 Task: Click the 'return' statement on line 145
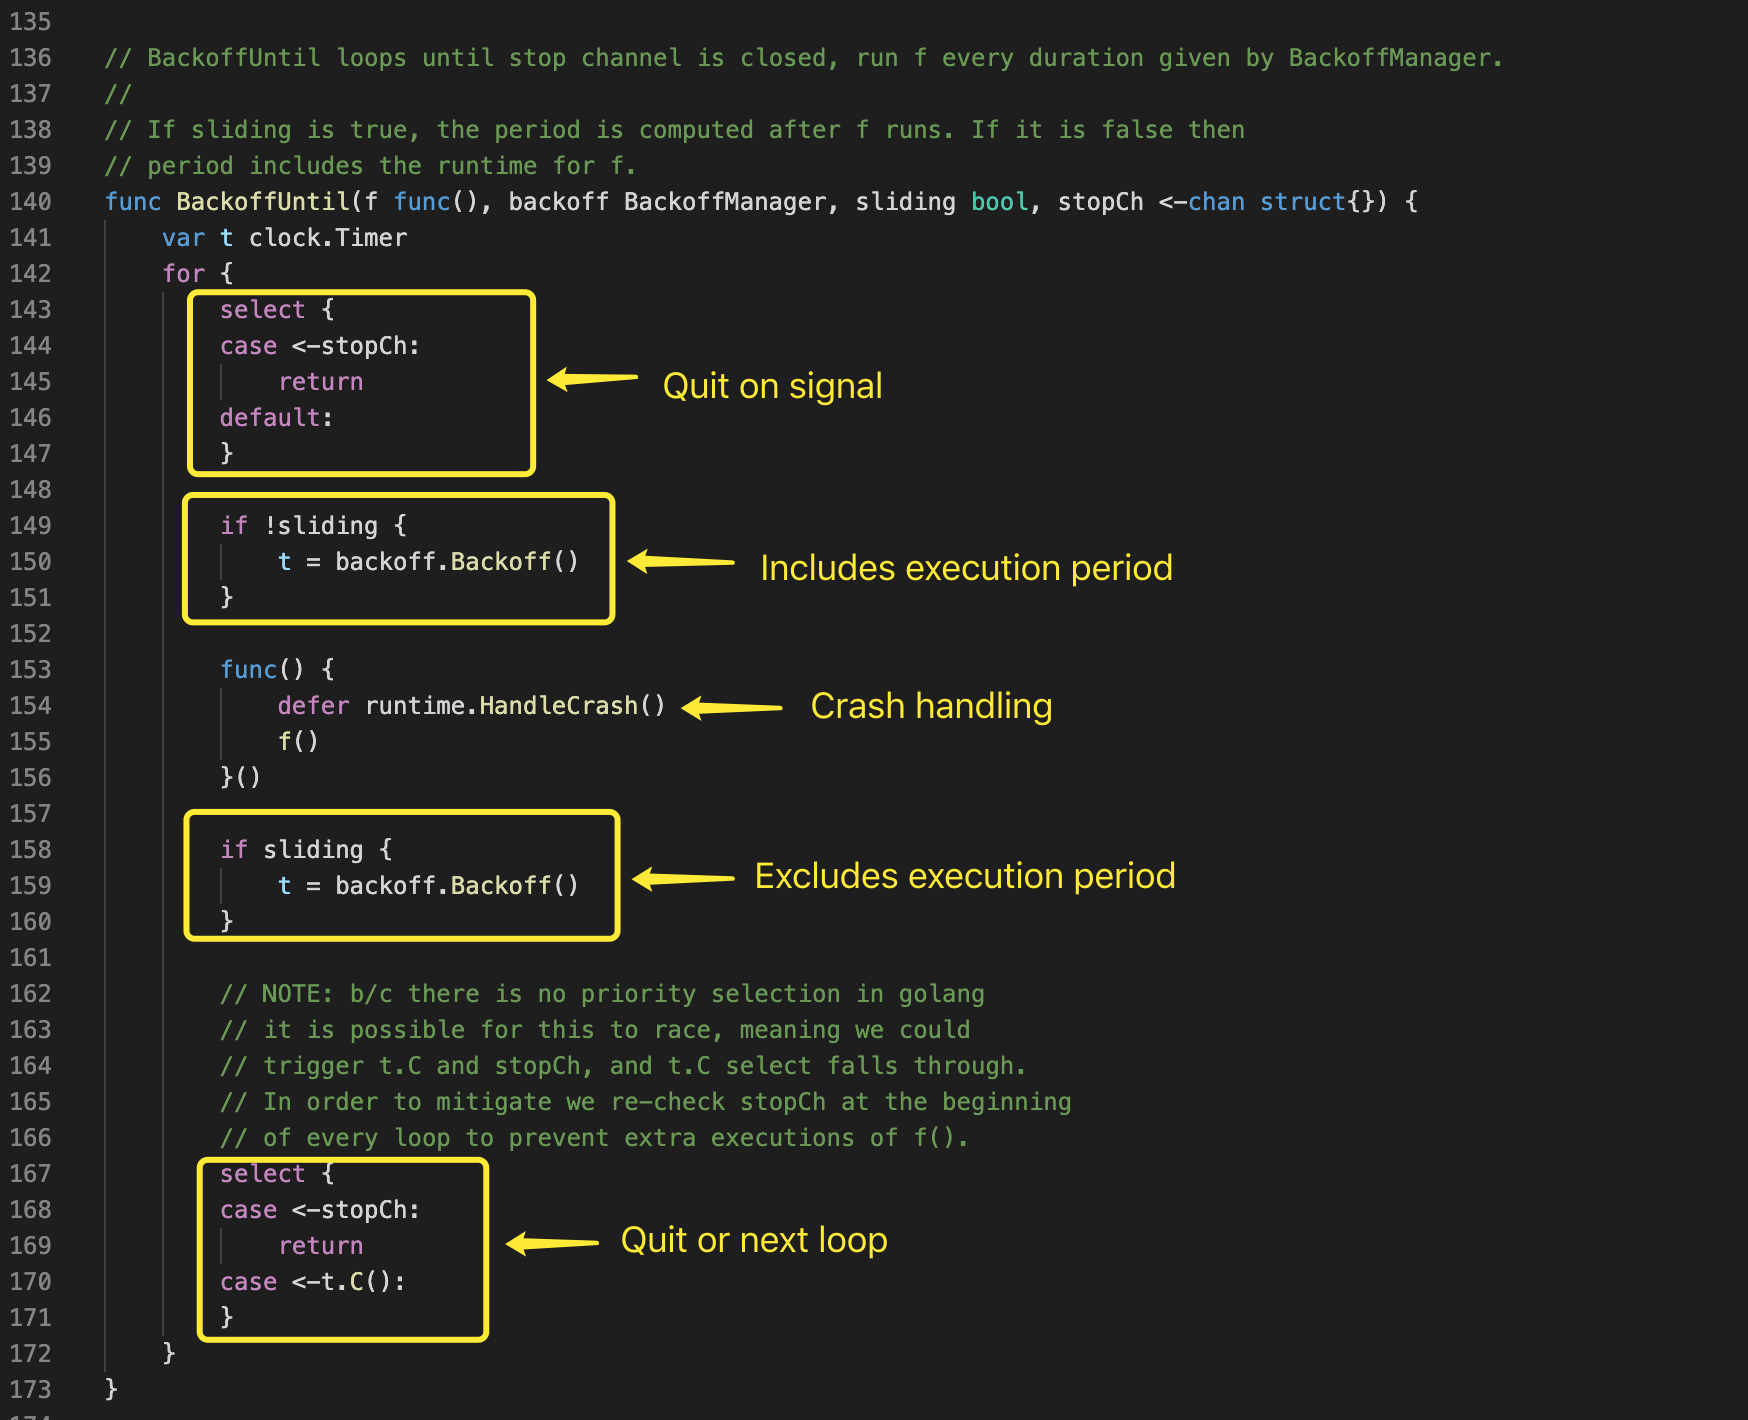(x=320, y=382)
